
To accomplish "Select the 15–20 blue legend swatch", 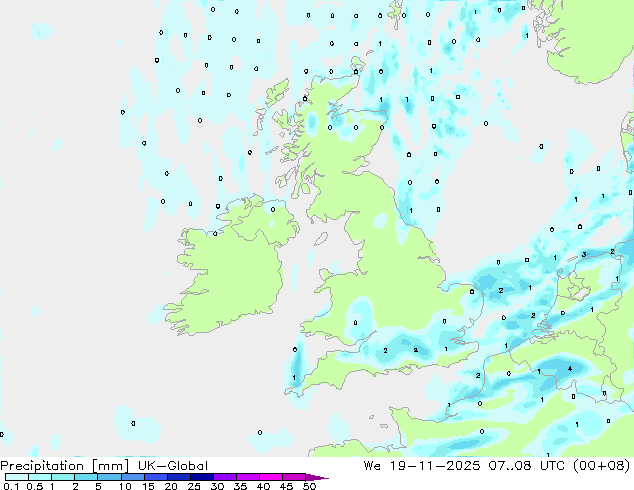I will tap(156, 477).
